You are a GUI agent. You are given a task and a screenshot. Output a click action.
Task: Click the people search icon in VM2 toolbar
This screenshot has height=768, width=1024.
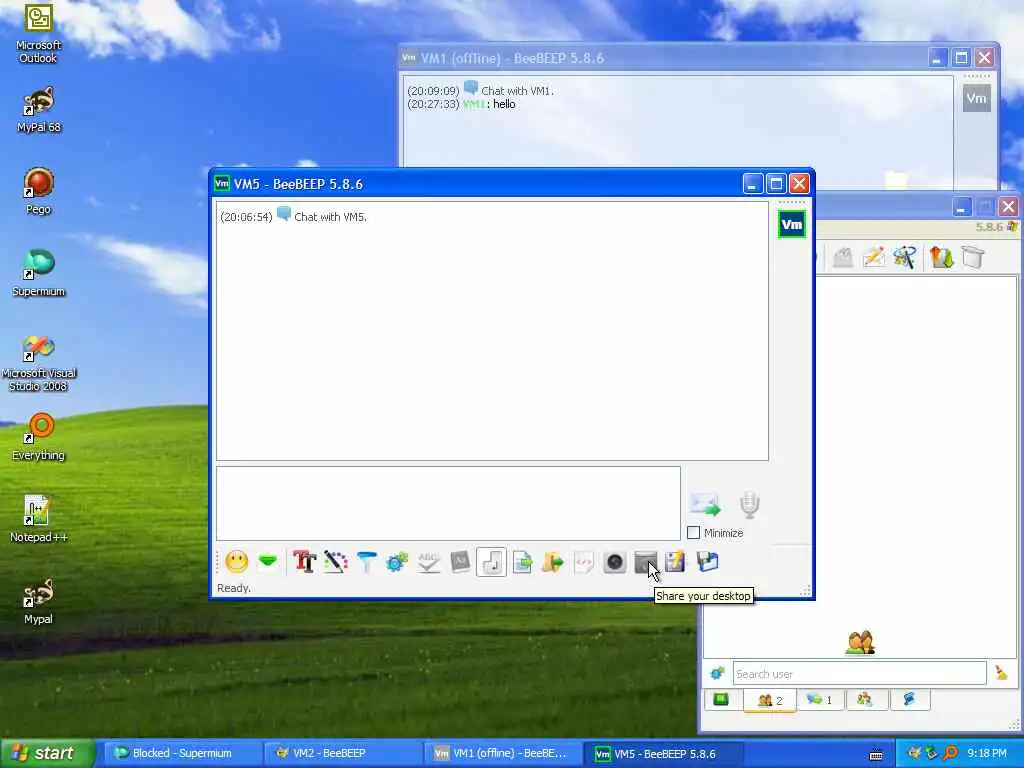[905, 257]
